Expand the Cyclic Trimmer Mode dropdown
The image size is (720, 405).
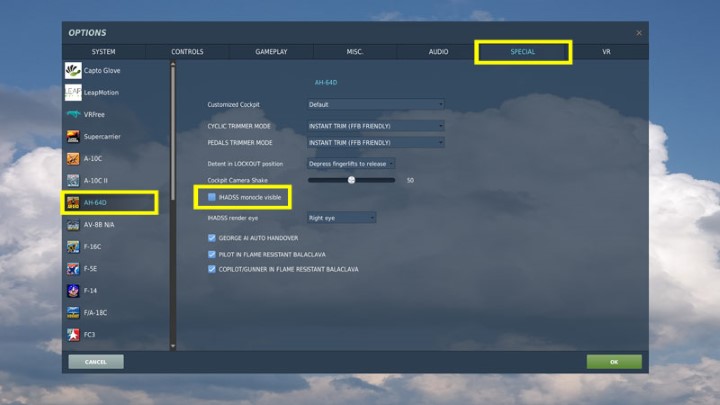tap(375, 126)
